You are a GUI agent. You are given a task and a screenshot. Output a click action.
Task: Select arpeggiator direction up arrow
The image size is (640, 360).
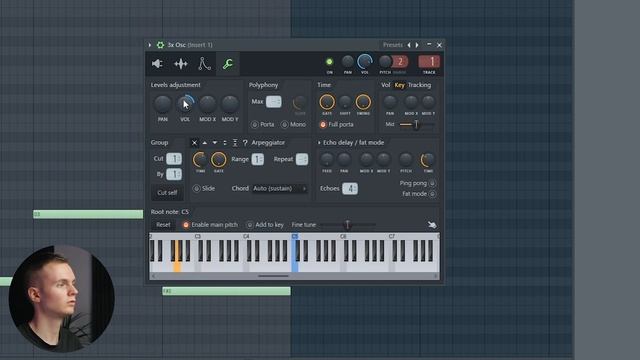pos(204,142)
